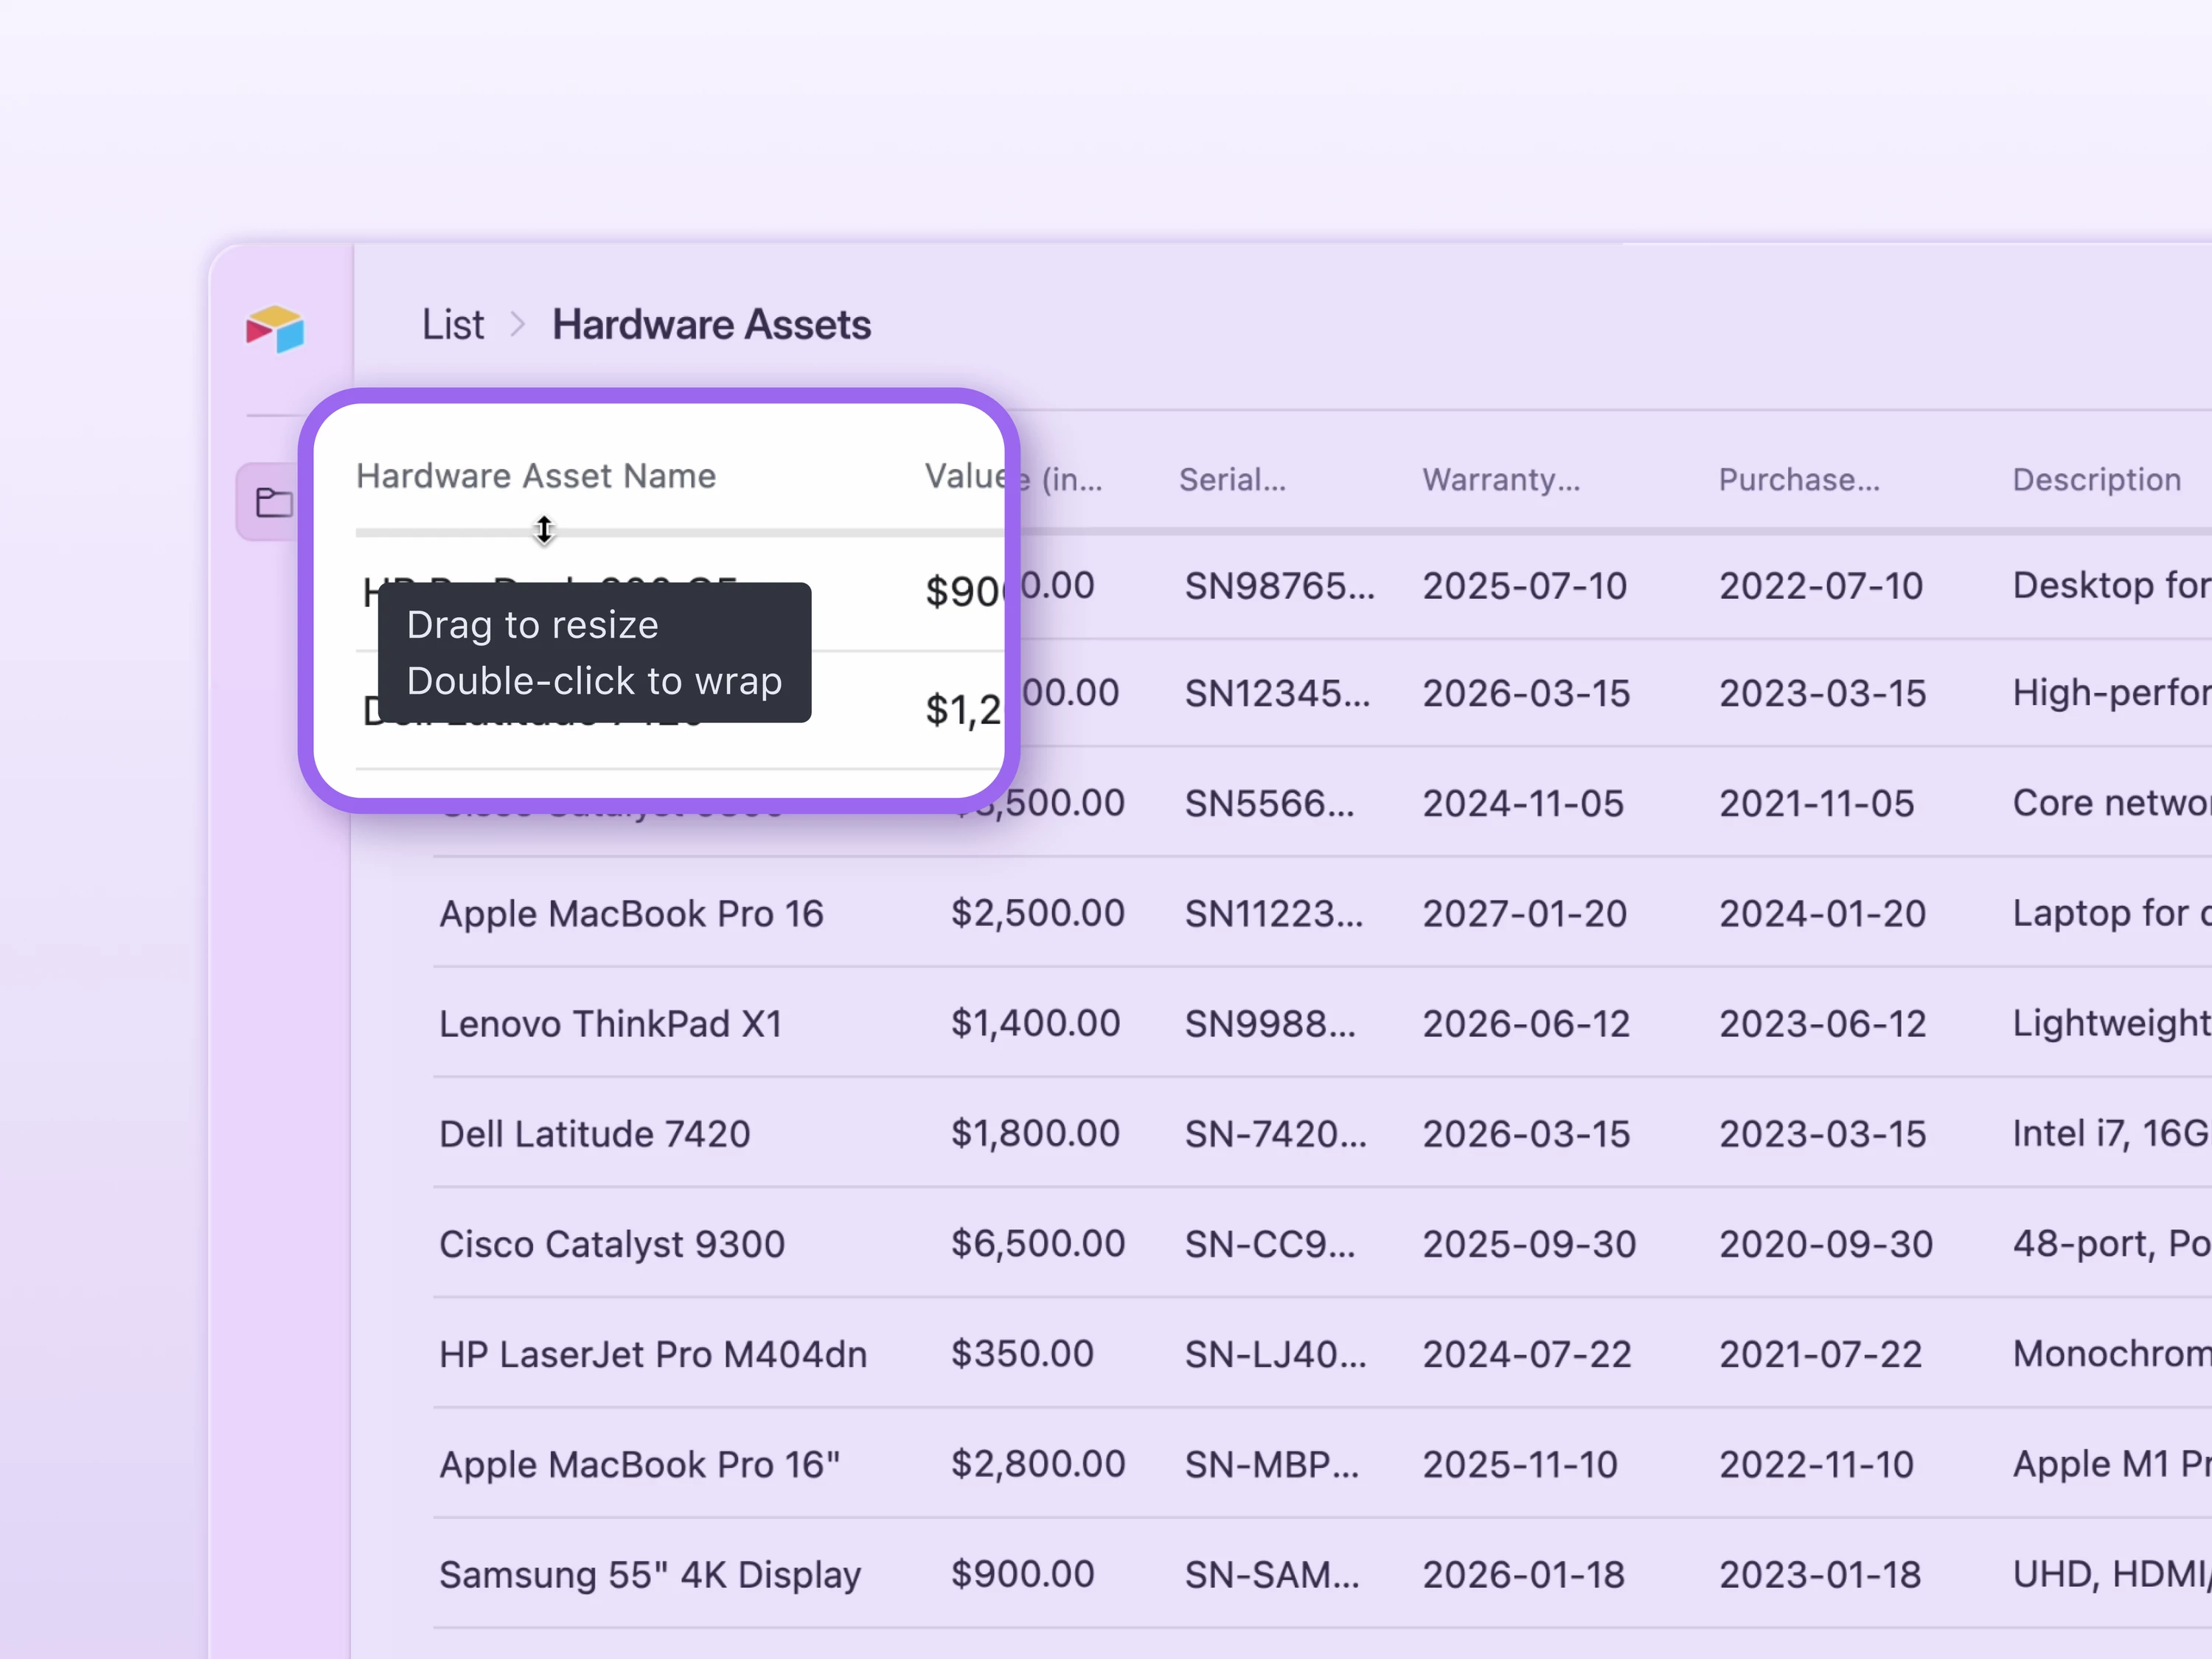This screenshot has width=2212, height=1659.
Task: Click warranty date 2026-06-12
Action: (1526, 1024)
